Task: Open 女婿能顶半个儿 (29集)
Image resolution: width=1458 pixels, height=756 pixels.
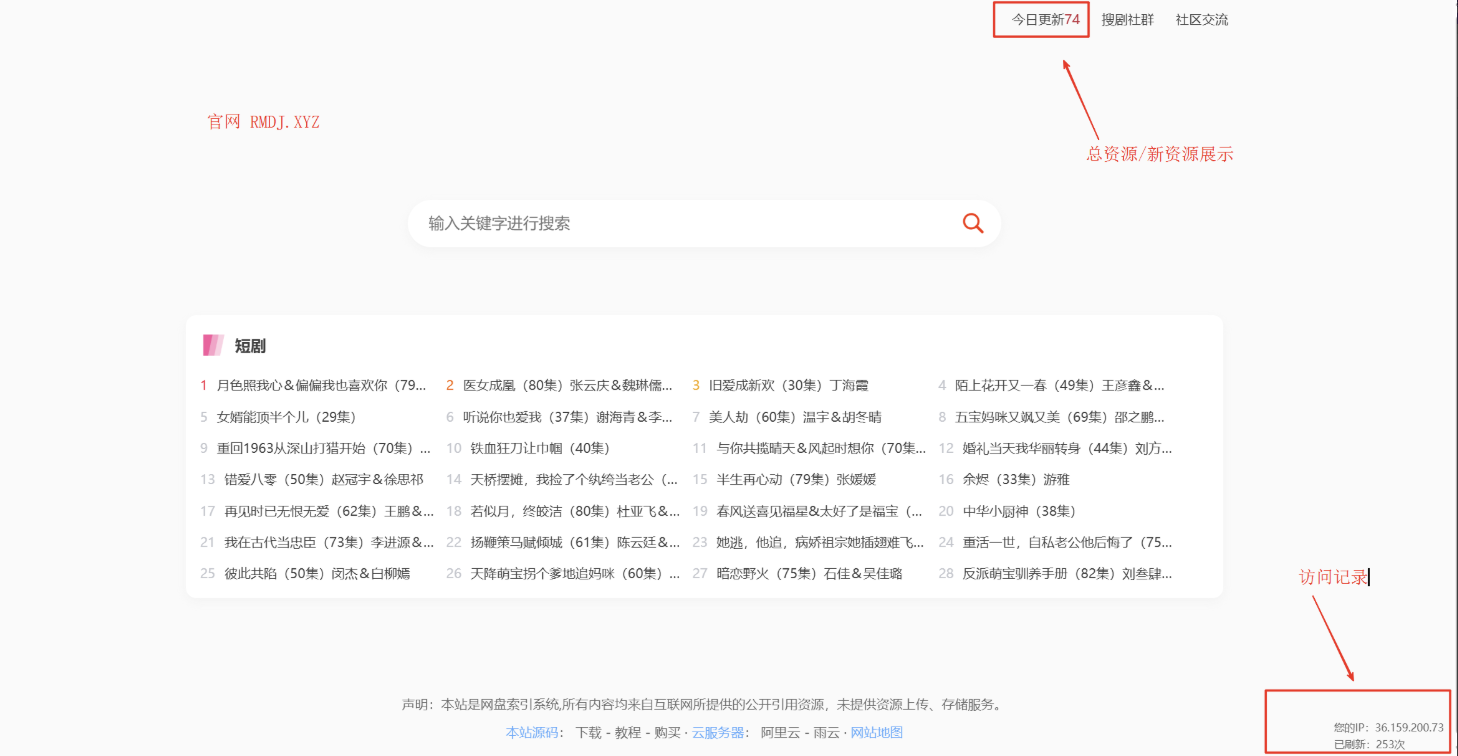Action: [x=286, y=417]
